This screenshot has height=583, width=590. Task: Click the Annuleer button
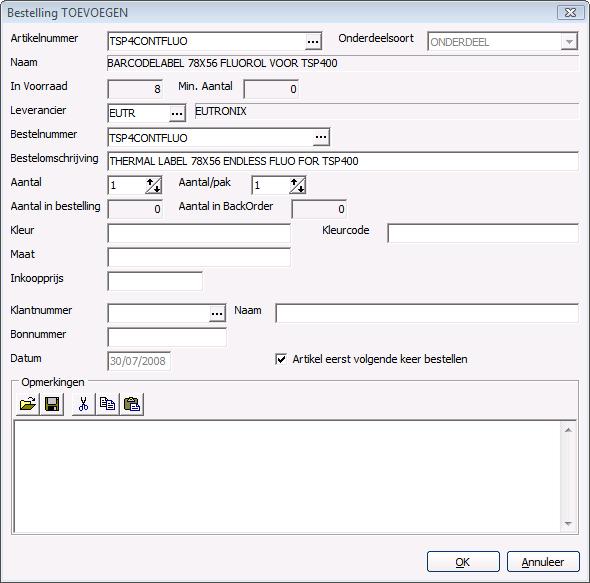pos(543,562)
